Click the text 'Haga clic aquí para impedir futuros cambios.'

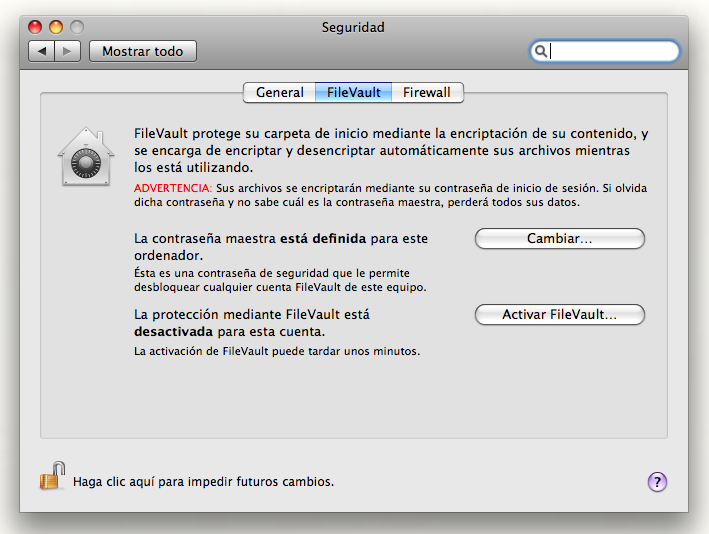click(203, 482)
